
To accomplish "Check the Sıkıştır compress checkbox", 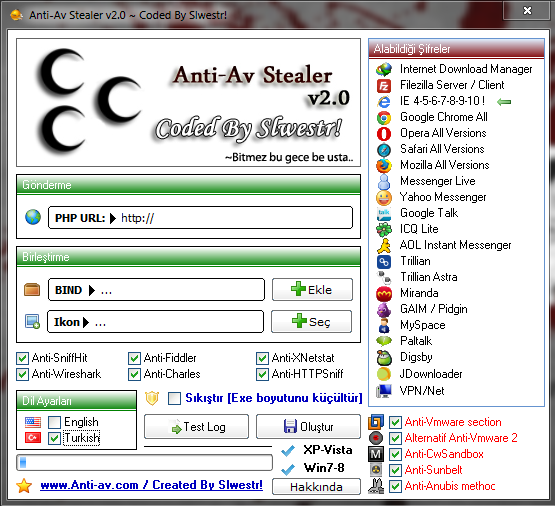I will tap(174, 398).
